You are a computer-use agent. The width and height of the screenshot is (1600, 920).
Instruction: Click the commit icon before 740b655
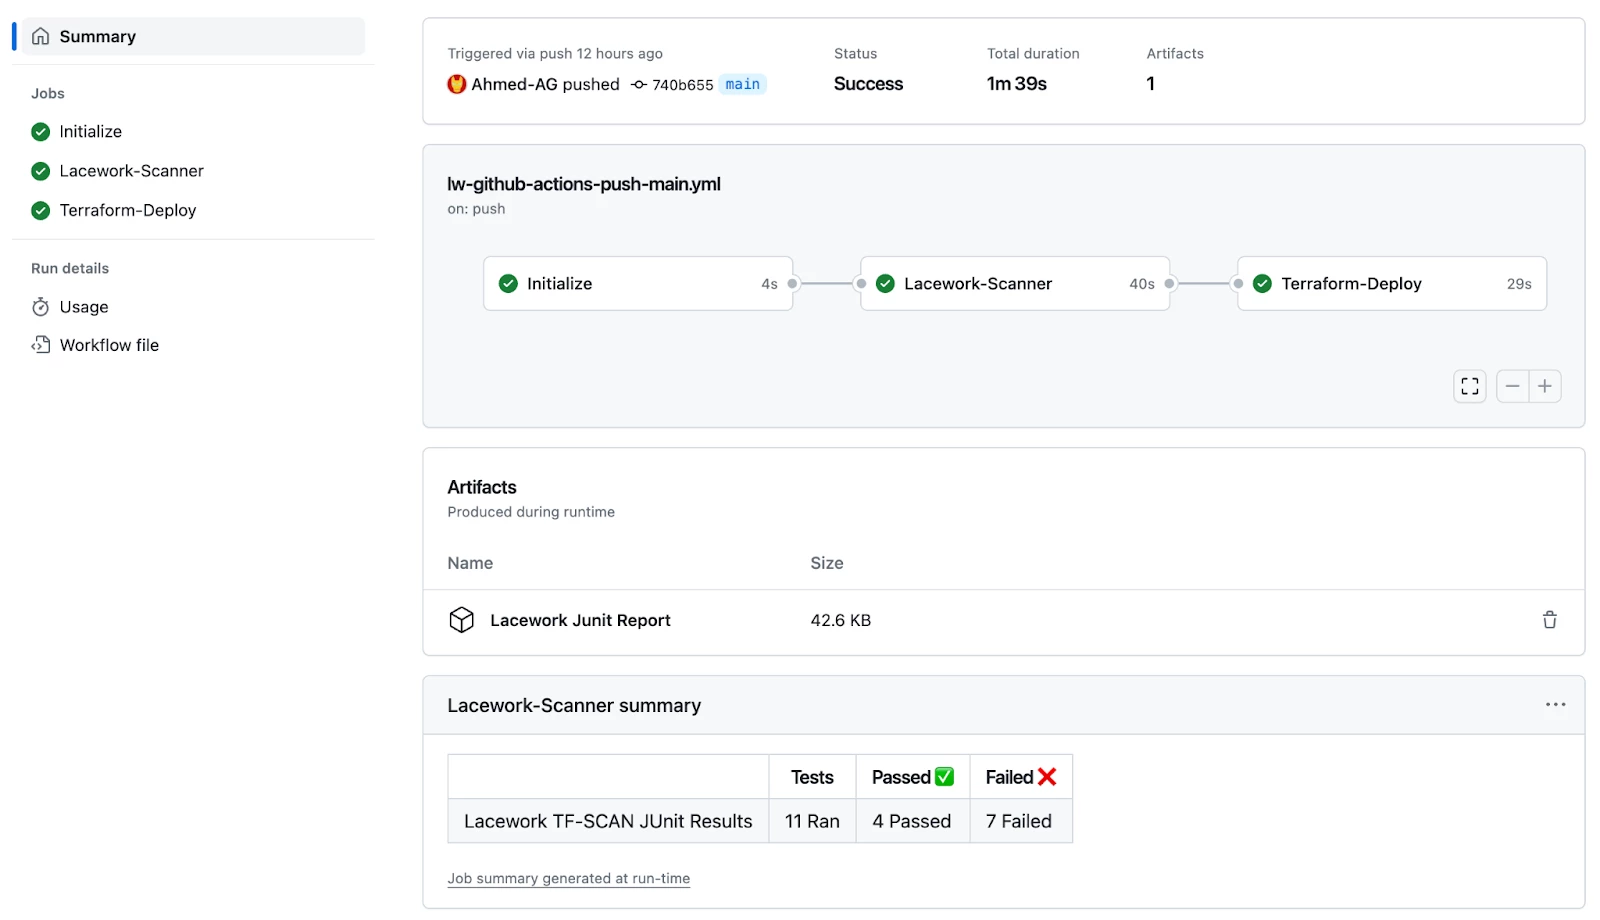click(x=639, y=85)
